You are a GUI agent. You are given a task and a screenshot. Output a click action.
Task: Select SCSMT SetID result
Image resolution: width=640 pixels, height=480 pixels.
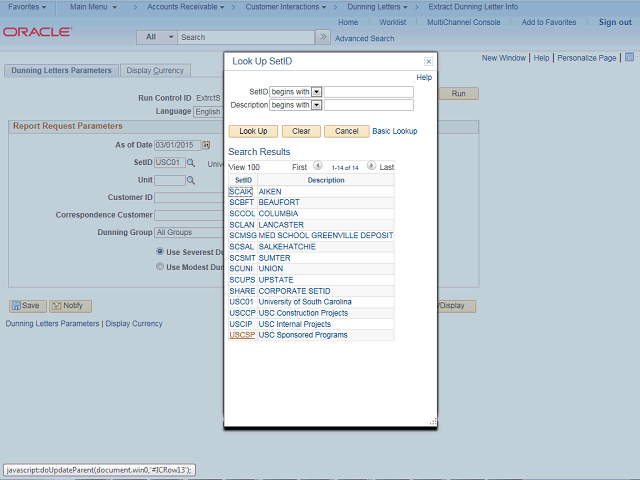242,258
